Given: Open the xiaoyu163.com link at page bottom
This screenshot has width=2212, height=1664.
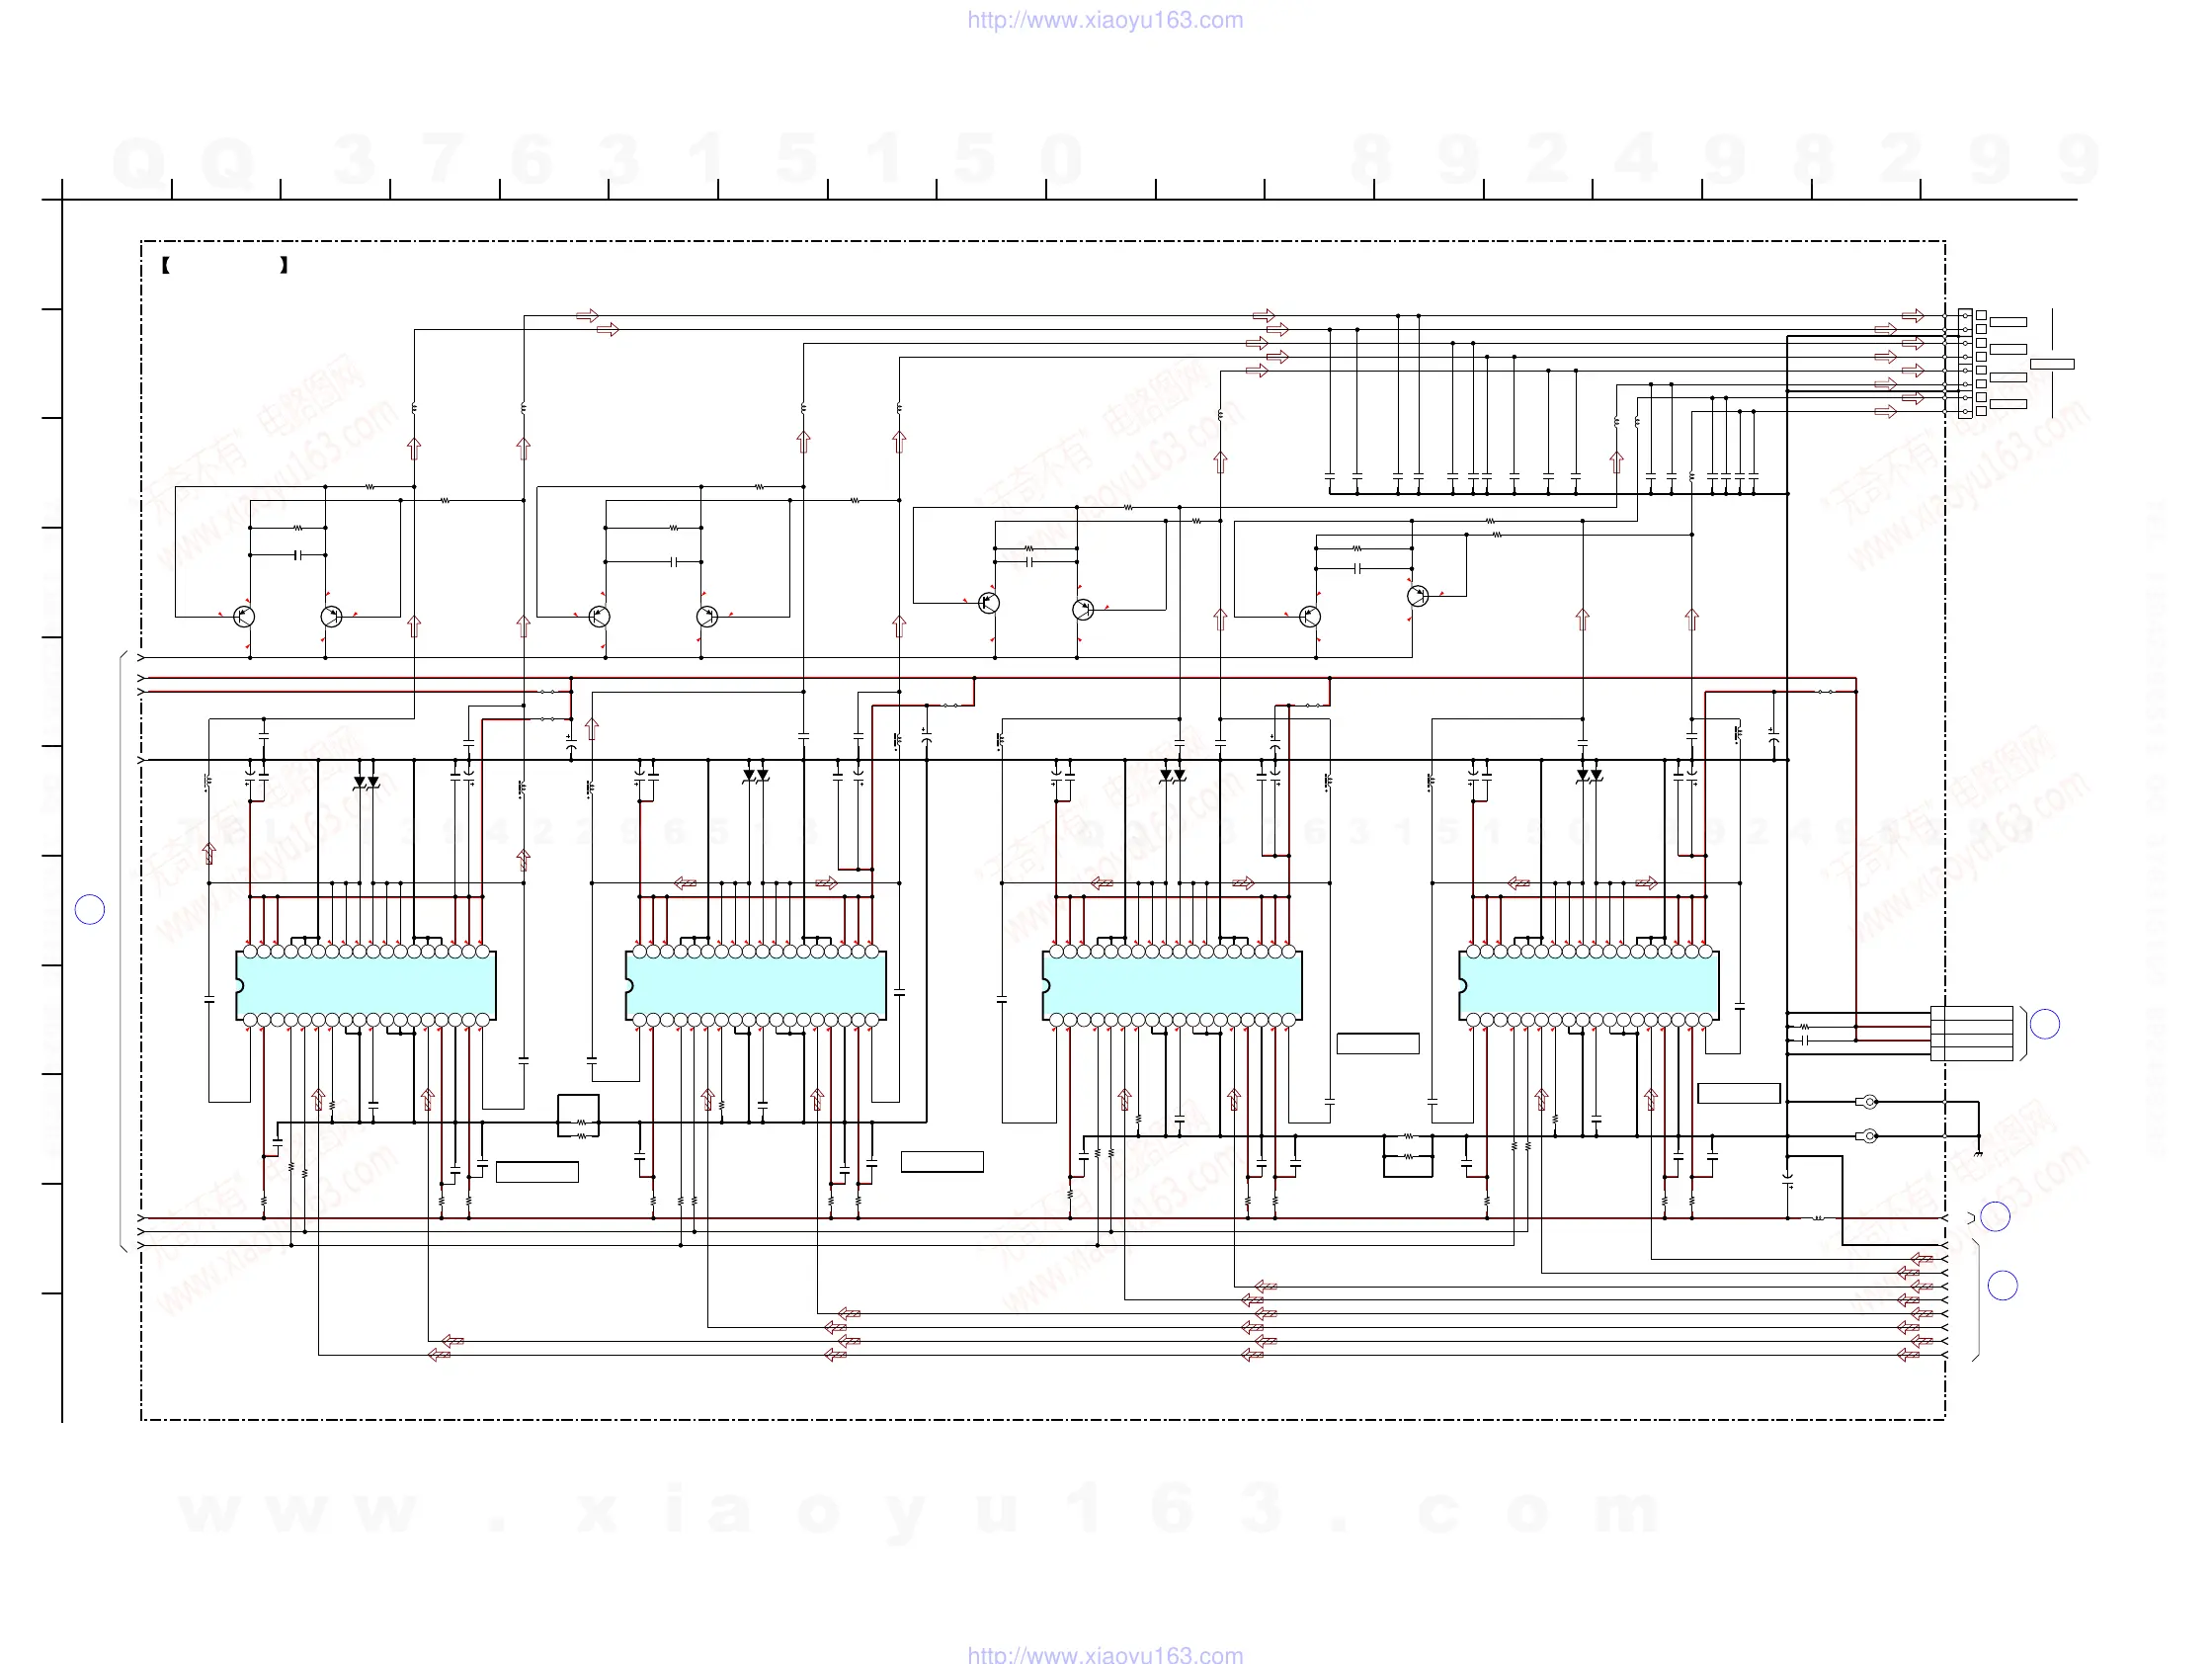Looking at the screenshot, I should coord(1105,1654).
